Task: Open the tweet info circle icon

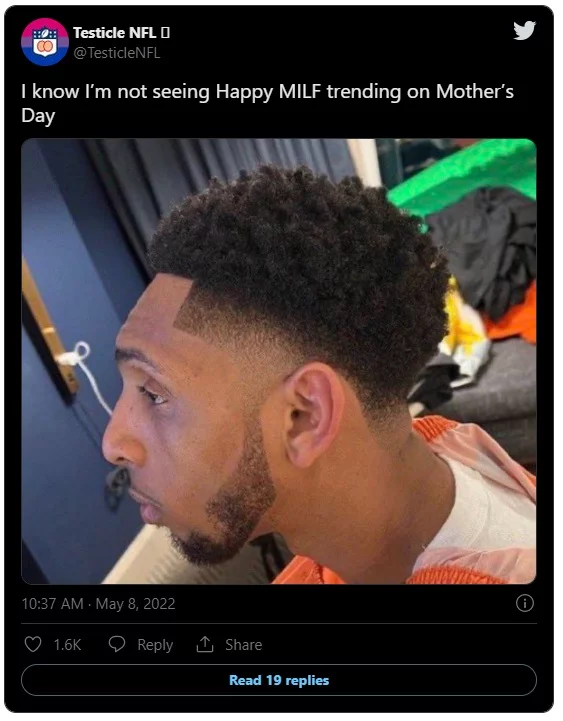Action: [x=525, y=603]
